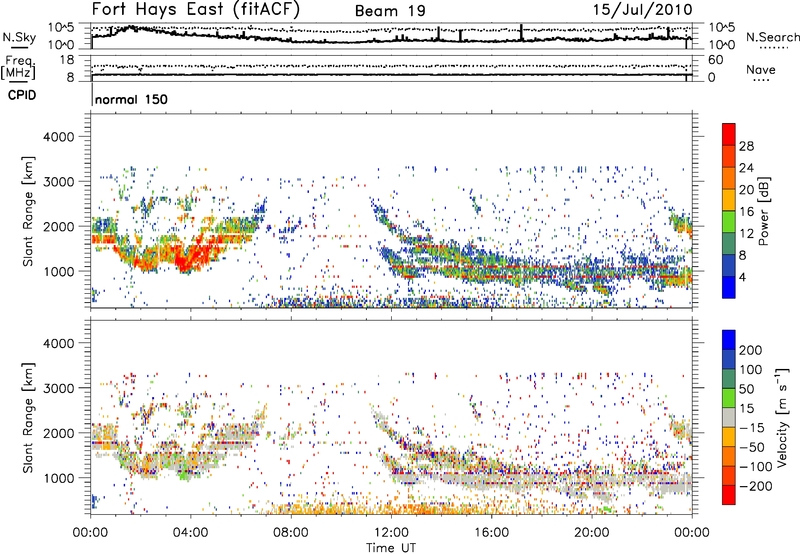800x554 pixels.
Task: Click the 'CPID' label
Action: (22, 95)
